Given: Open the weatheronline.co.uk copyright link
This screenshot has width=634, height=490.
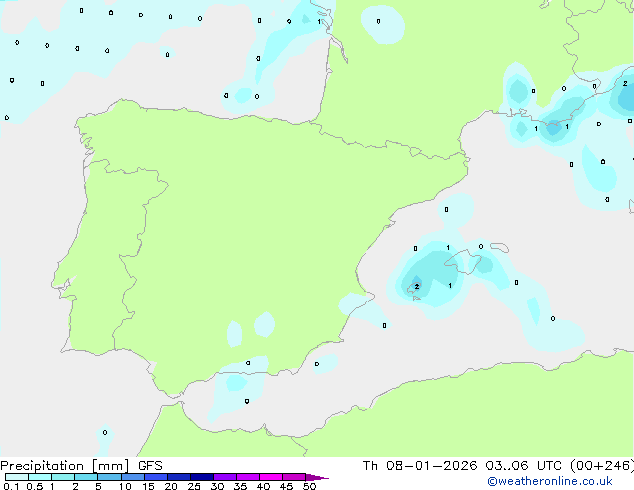Looking at the screenshot, I should coord(550,481).
